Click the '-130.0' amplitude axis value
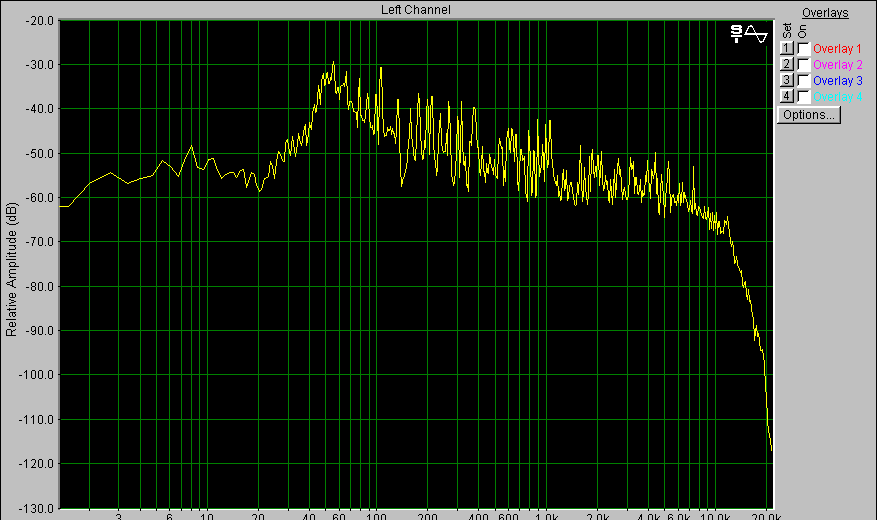Viewport: 879px width, 520px height. pos(37,509)
